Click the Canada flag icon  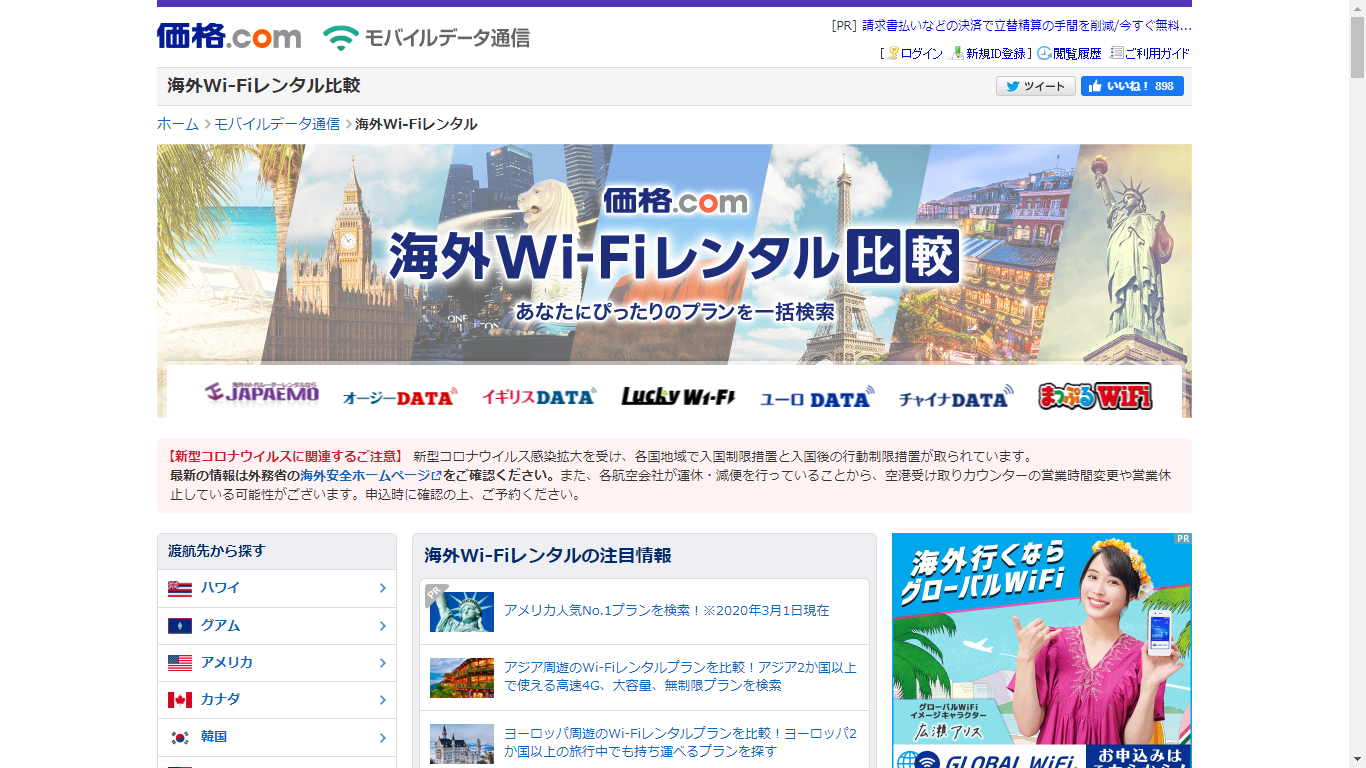point(180,700)
